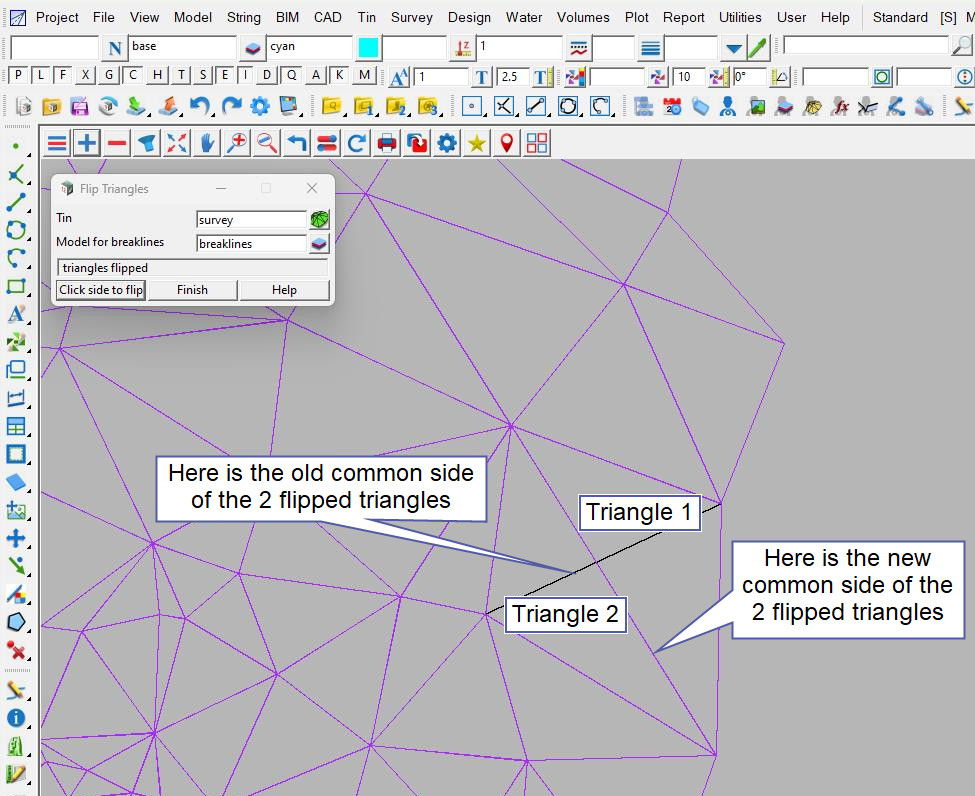Open the tin selection list icon

tap(319, 220)
